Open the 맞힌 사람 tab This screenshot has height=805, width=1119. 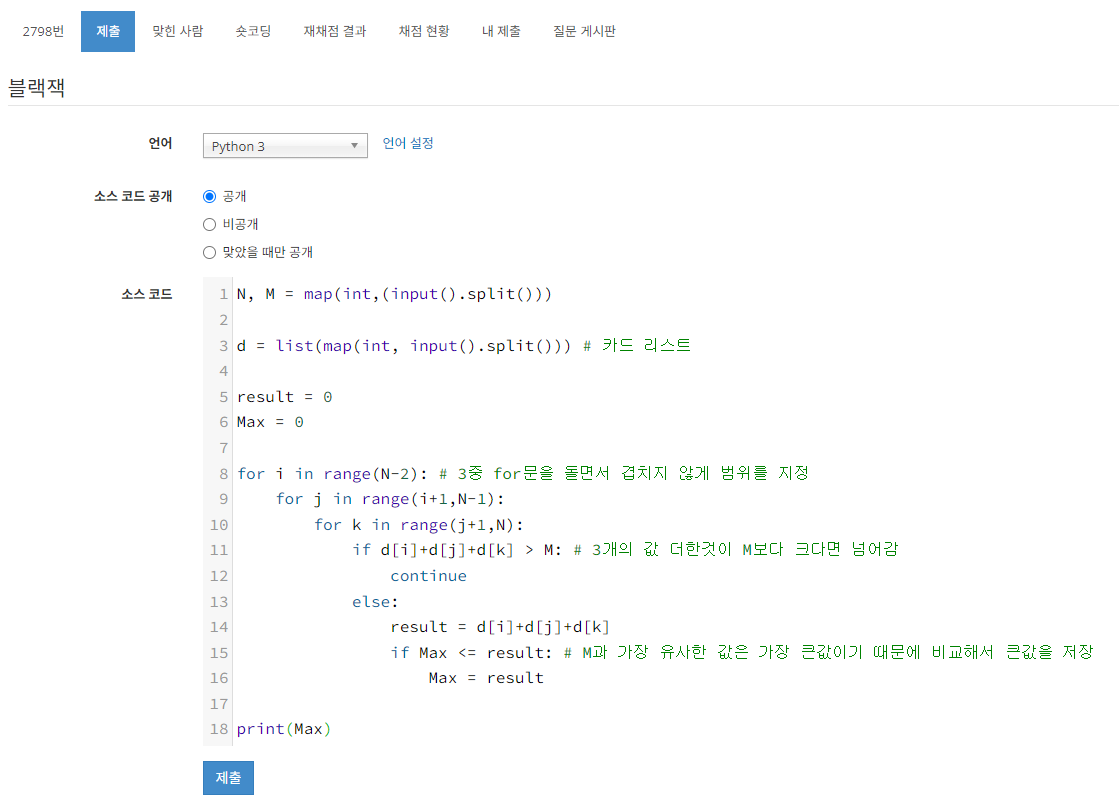coord(178,31)
